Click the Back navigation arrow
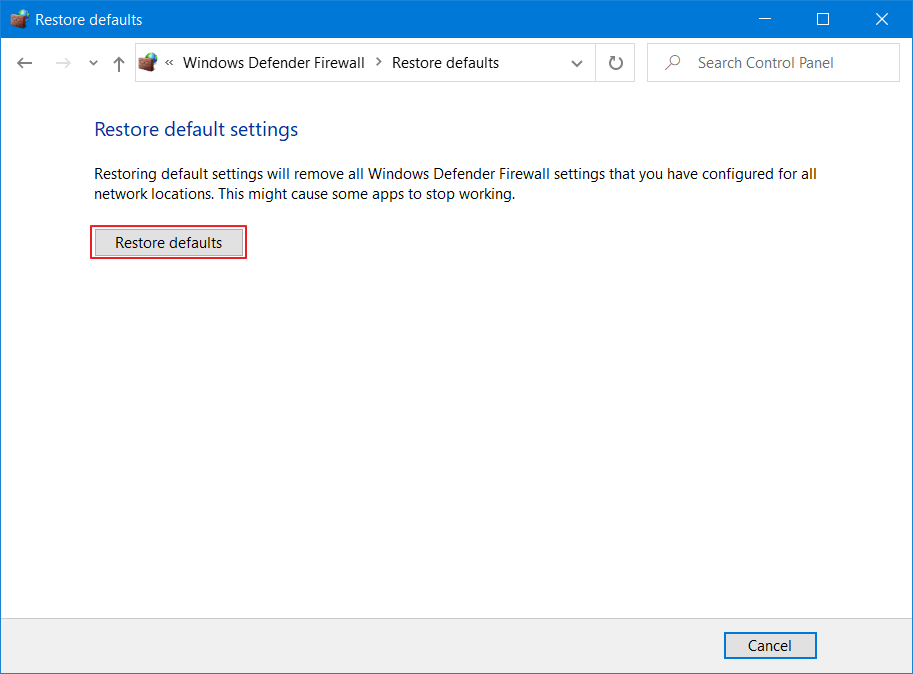This screenshot has height=674, width=913. (x=24, y=62)
